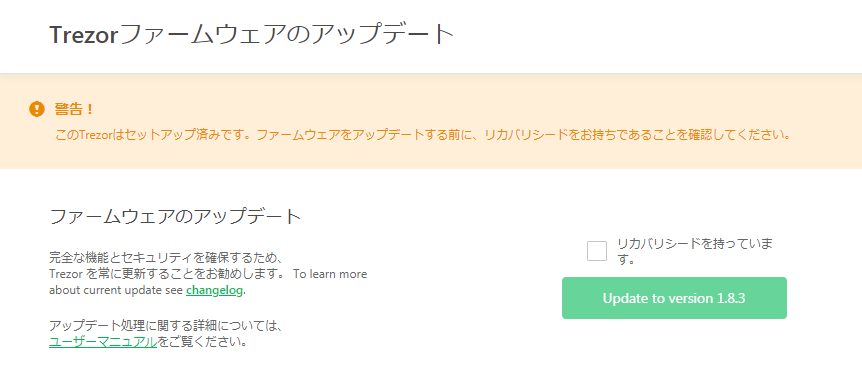Click the をご覧ください text after the manual link
Screen dimensions: 862x379
tap(202, 342)
